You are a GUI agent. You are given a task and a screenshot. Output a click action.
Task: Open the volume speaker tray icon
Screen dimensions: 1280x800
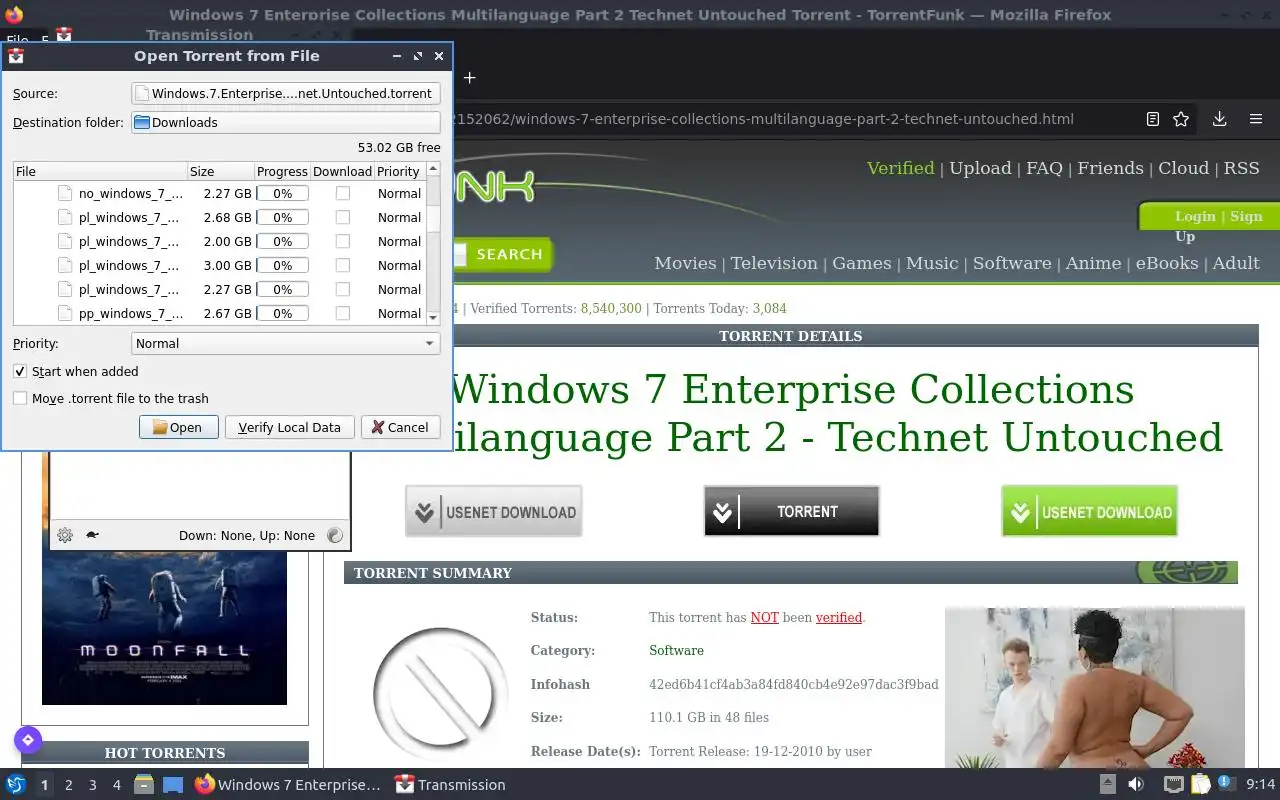point(1136,785)
